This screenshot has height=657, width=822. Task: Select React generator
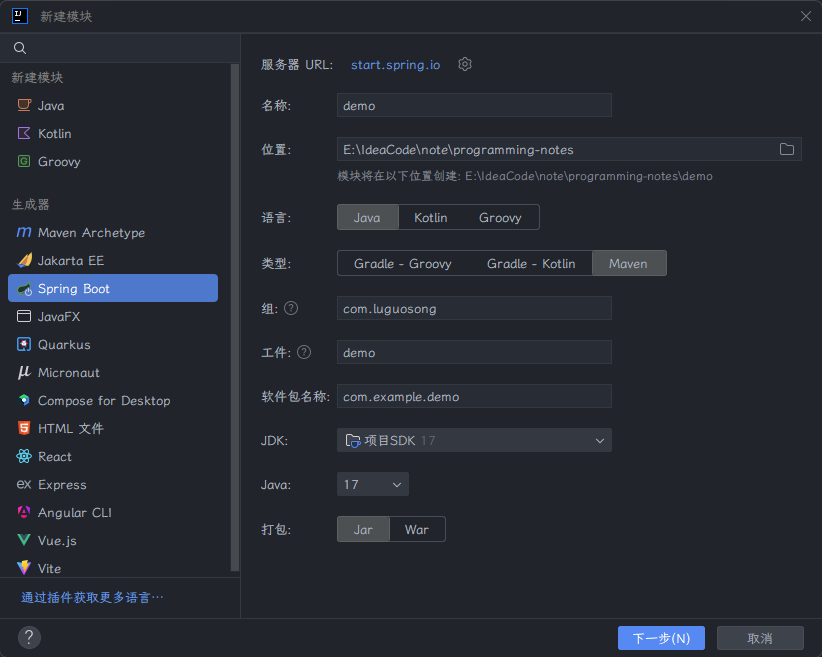(x=113, y=456)
